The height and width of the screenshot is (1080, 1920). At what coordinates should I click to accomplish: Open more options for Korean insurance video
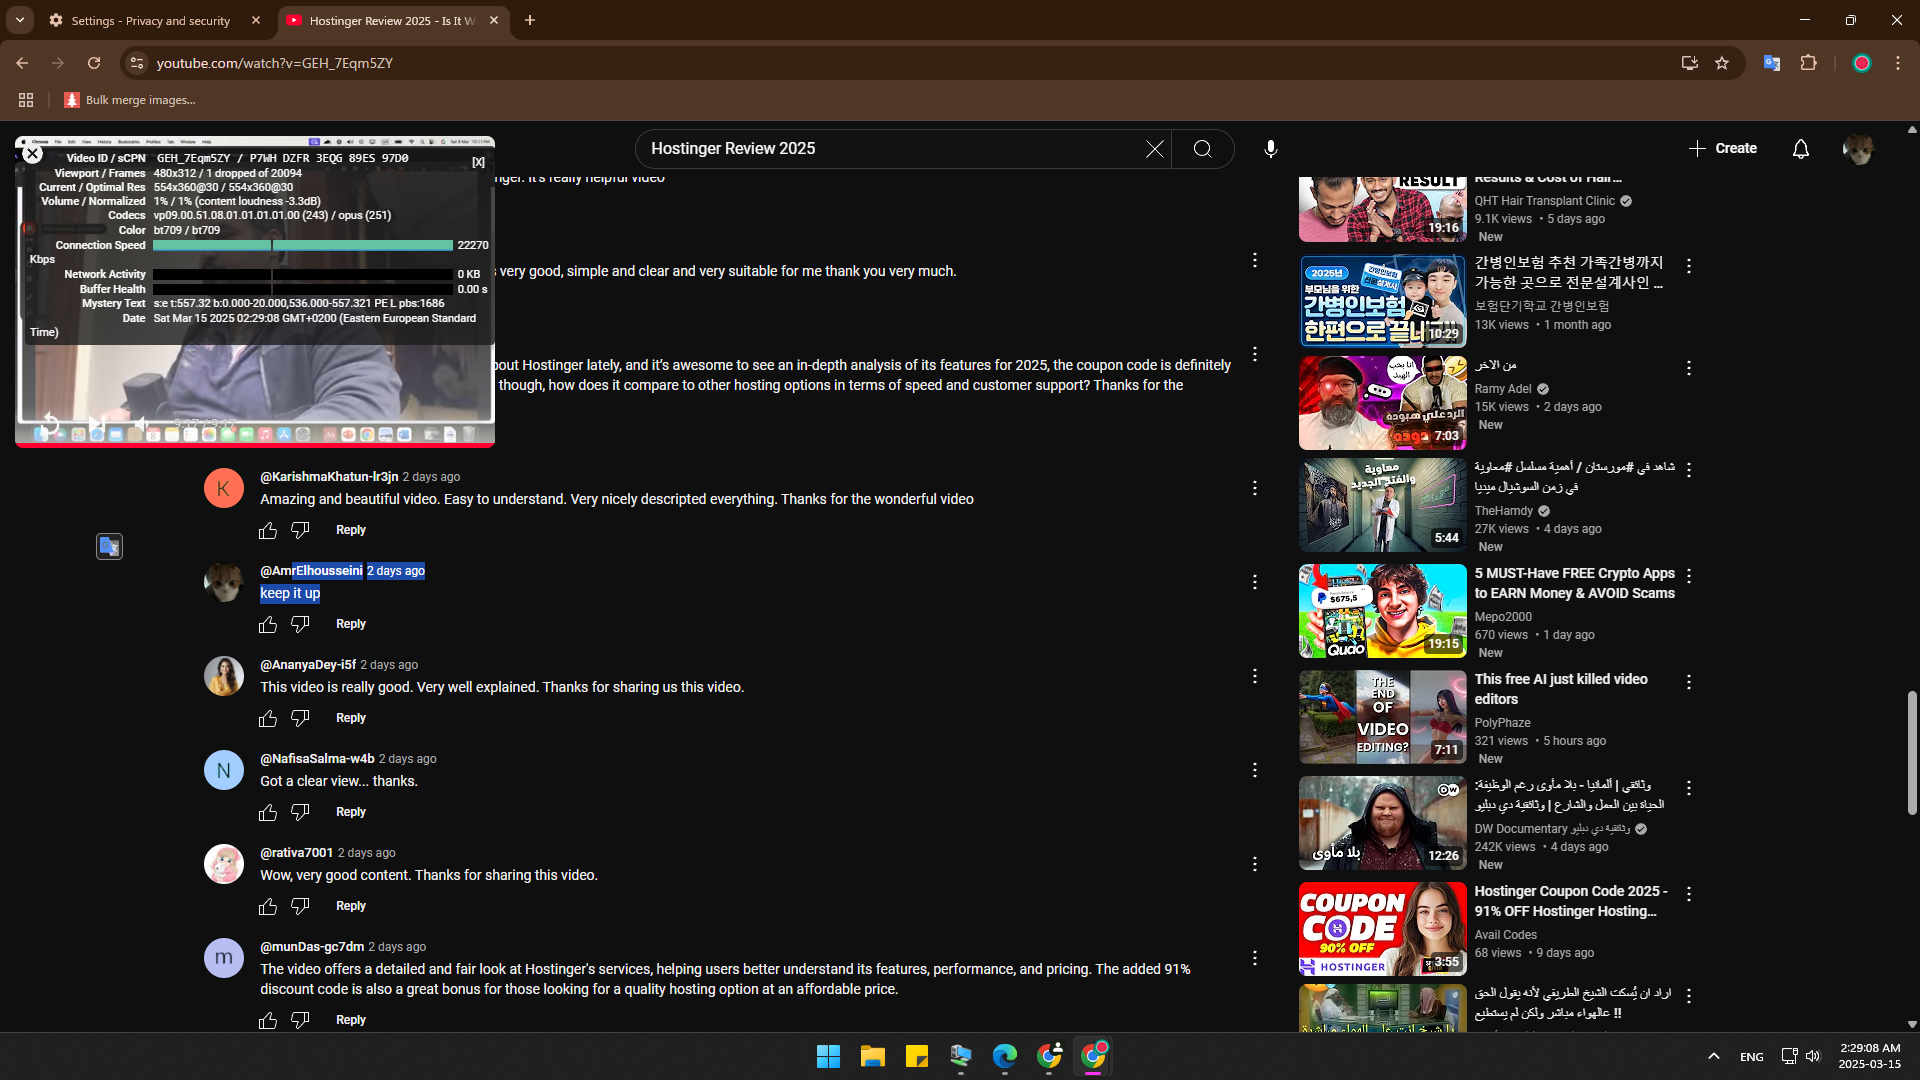click(1688, 266)
